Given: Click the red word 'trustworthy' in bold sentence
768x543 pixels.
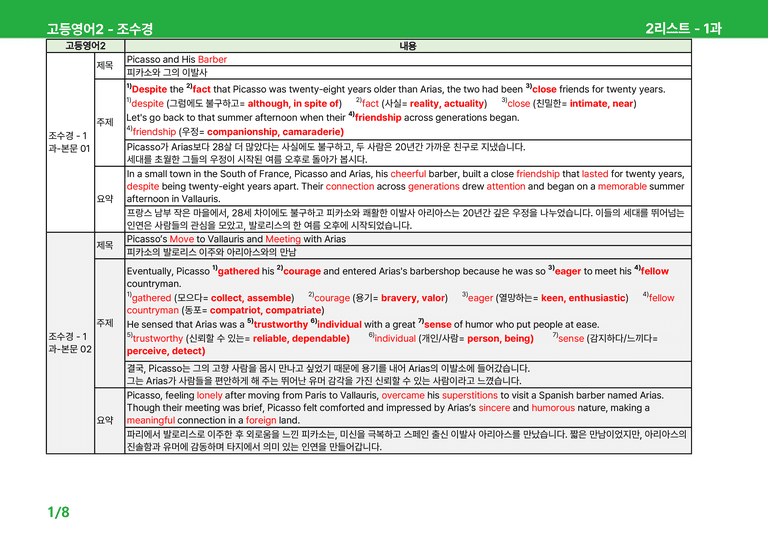Looking at the screenshot, I should click(281, 324).
